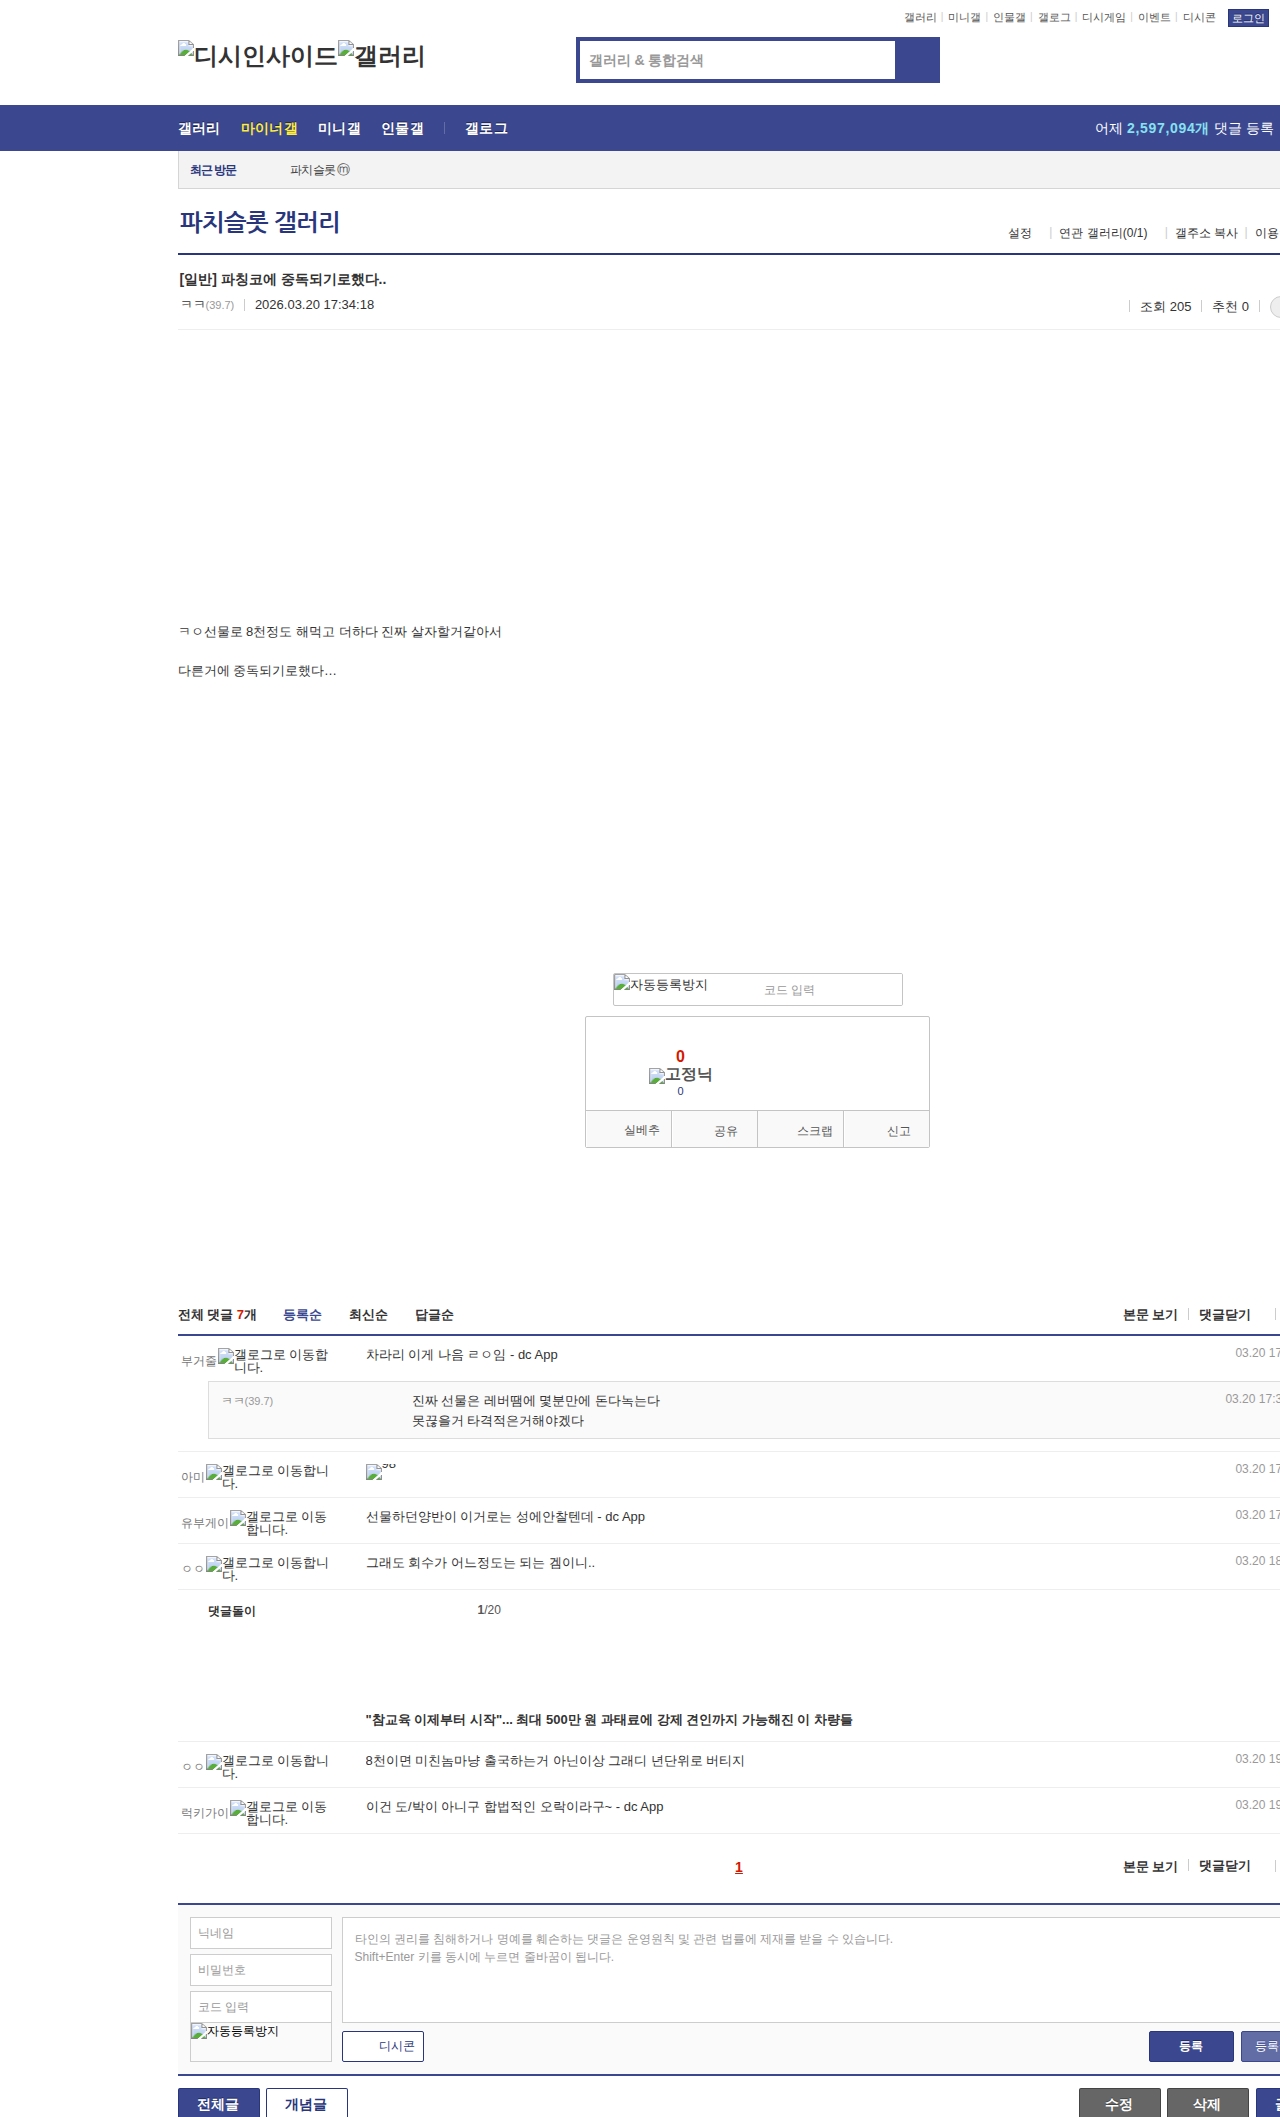Click the 부거줄 nickname
Image resolution: width=1280 pixels, height=2117 pixels.
198,1361
